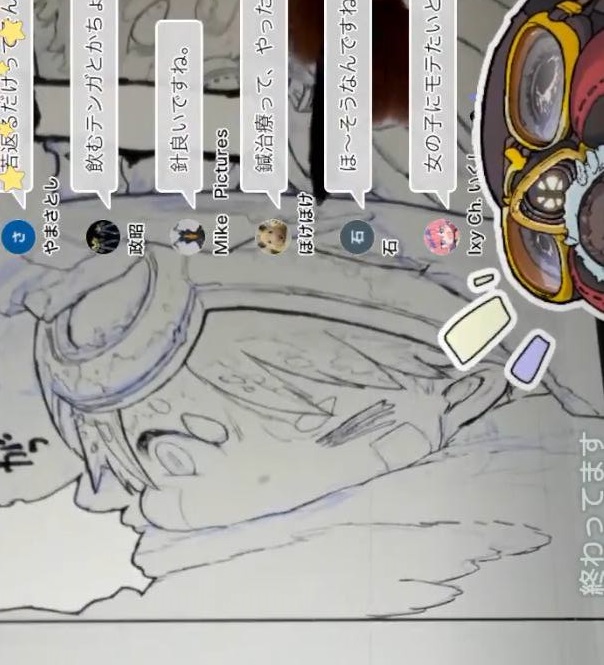The image size is (604, 665).
Task: Click the username Ixy Ch.
Action: click(475, 228)
